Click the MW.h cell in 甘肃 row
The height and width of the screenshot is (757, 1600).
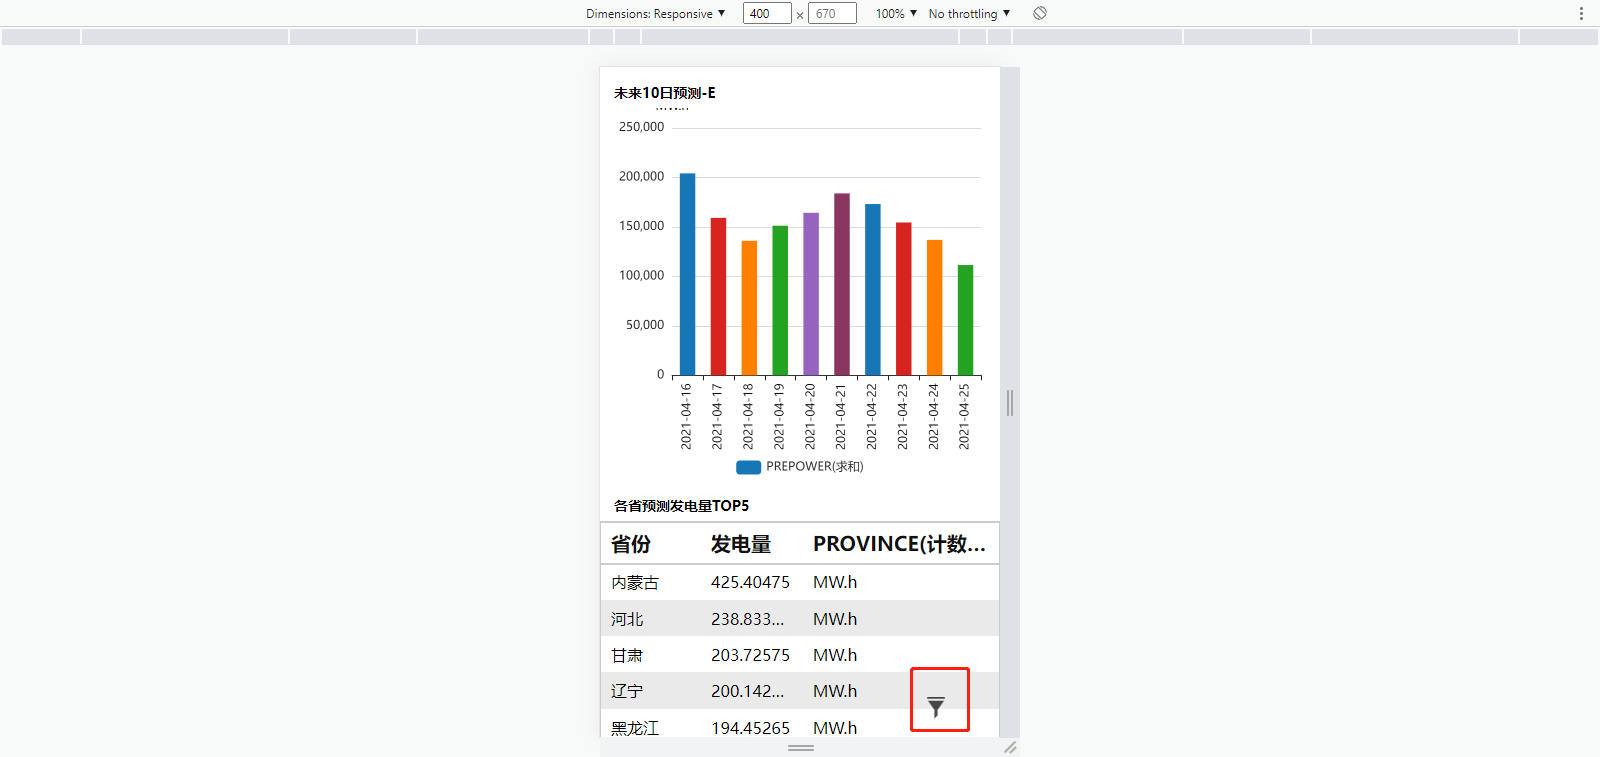835,655
